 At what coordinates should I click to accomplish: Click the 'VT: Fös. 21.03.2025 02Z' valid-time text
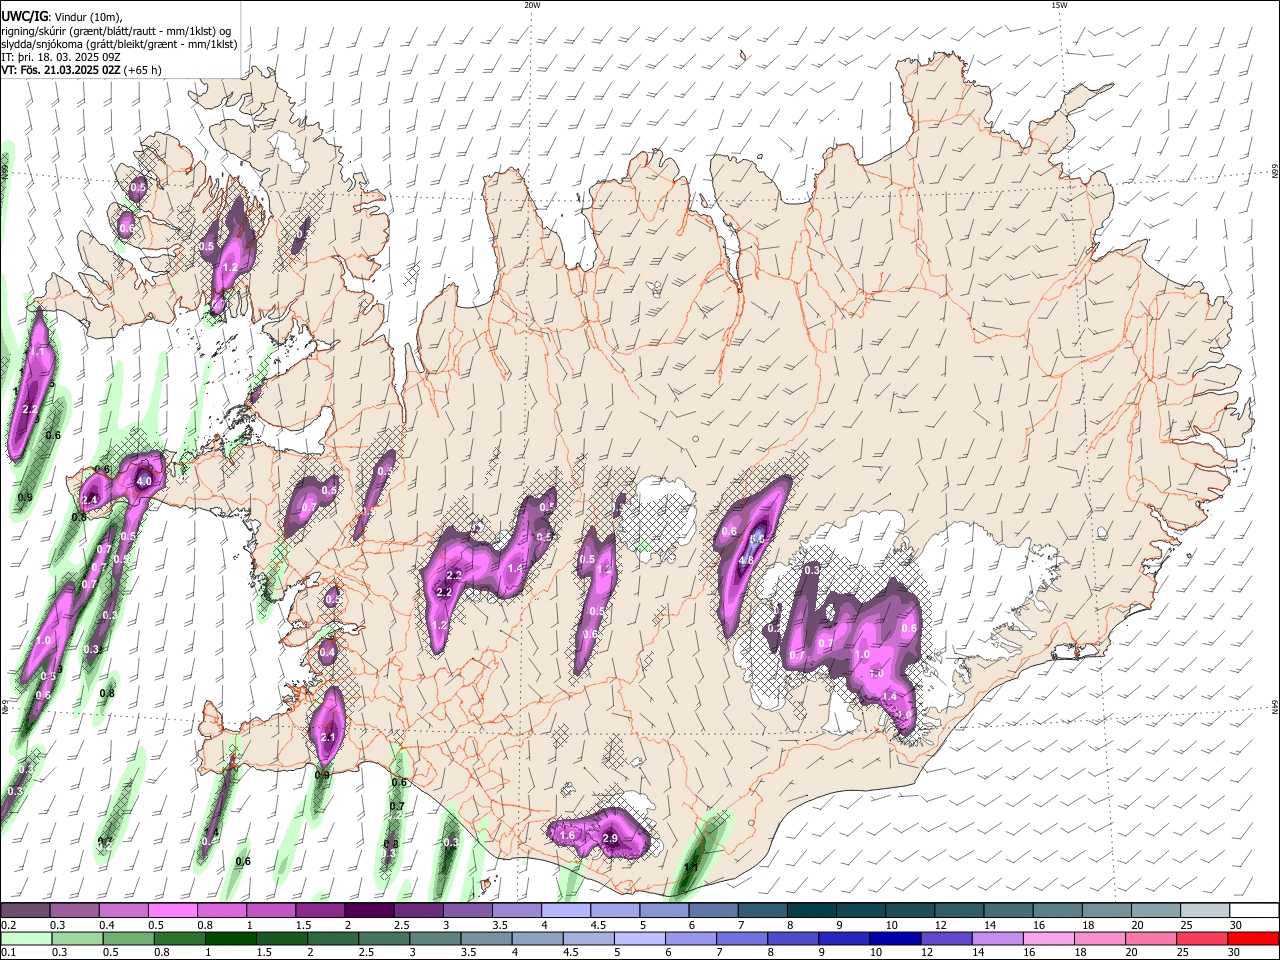[61, 70]
